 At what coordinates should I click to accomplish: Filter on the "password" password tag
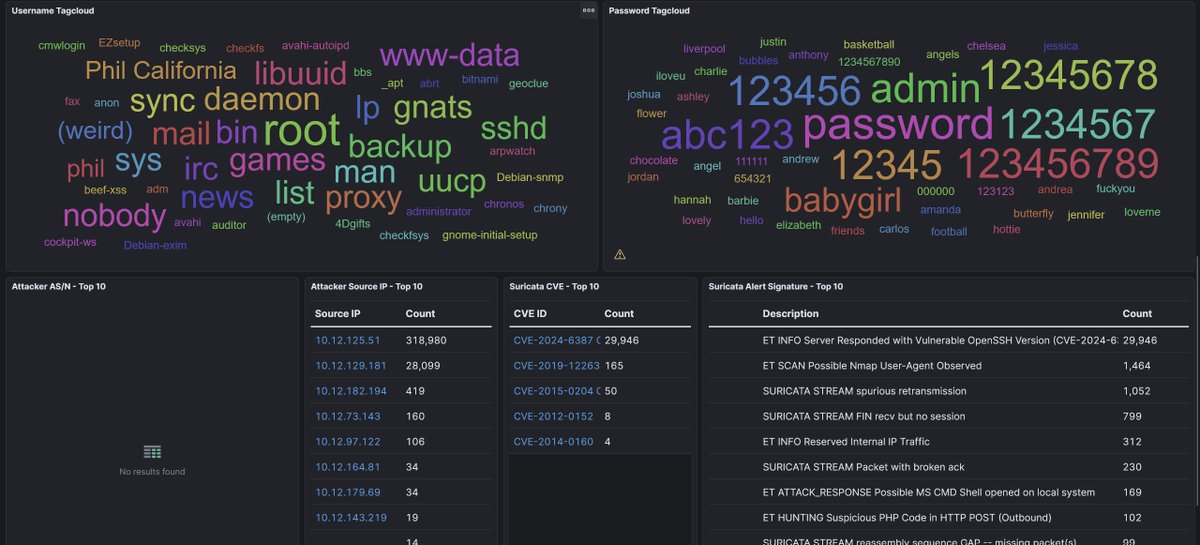click(898, 125)
